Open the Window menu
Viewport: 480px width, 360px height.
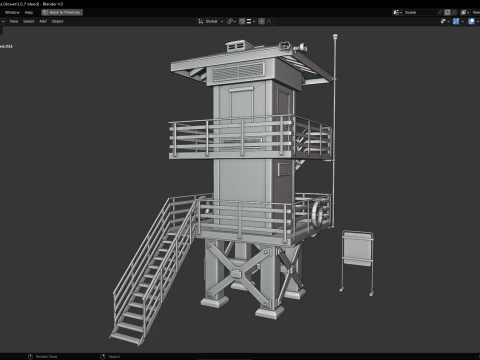point(12,12)
